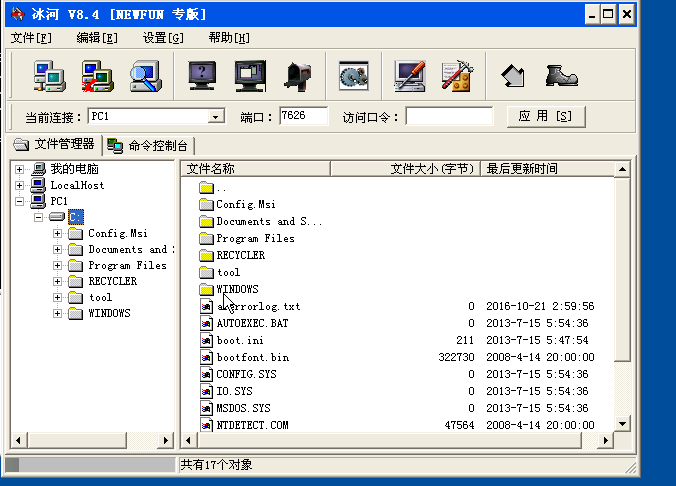Switch to the 文件管理器 tab
The height and width of the screenshot is (486, 676).
click(54, 144)
